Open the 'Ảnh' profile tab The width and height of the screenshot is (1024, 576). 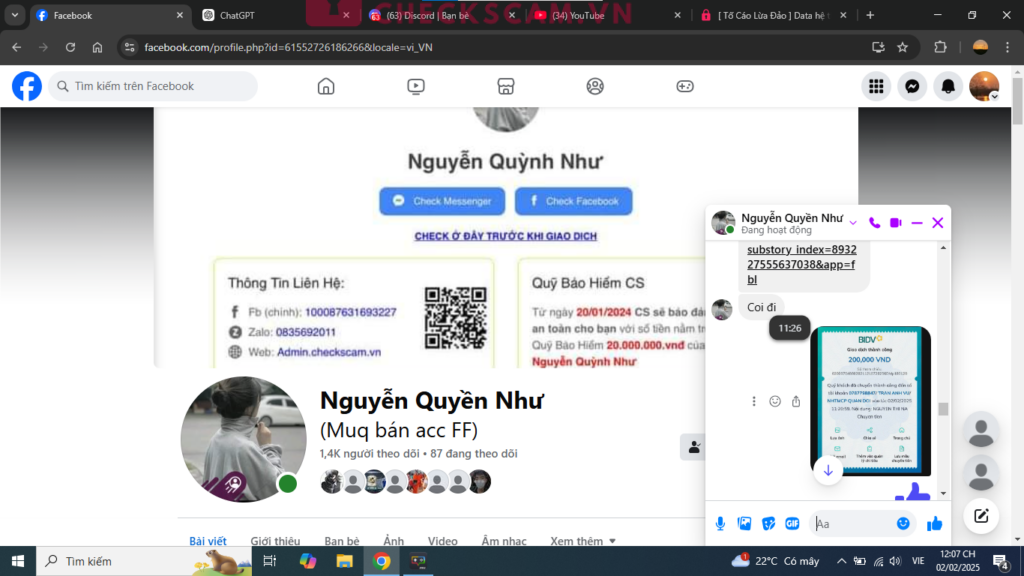(x=394, y=541)
